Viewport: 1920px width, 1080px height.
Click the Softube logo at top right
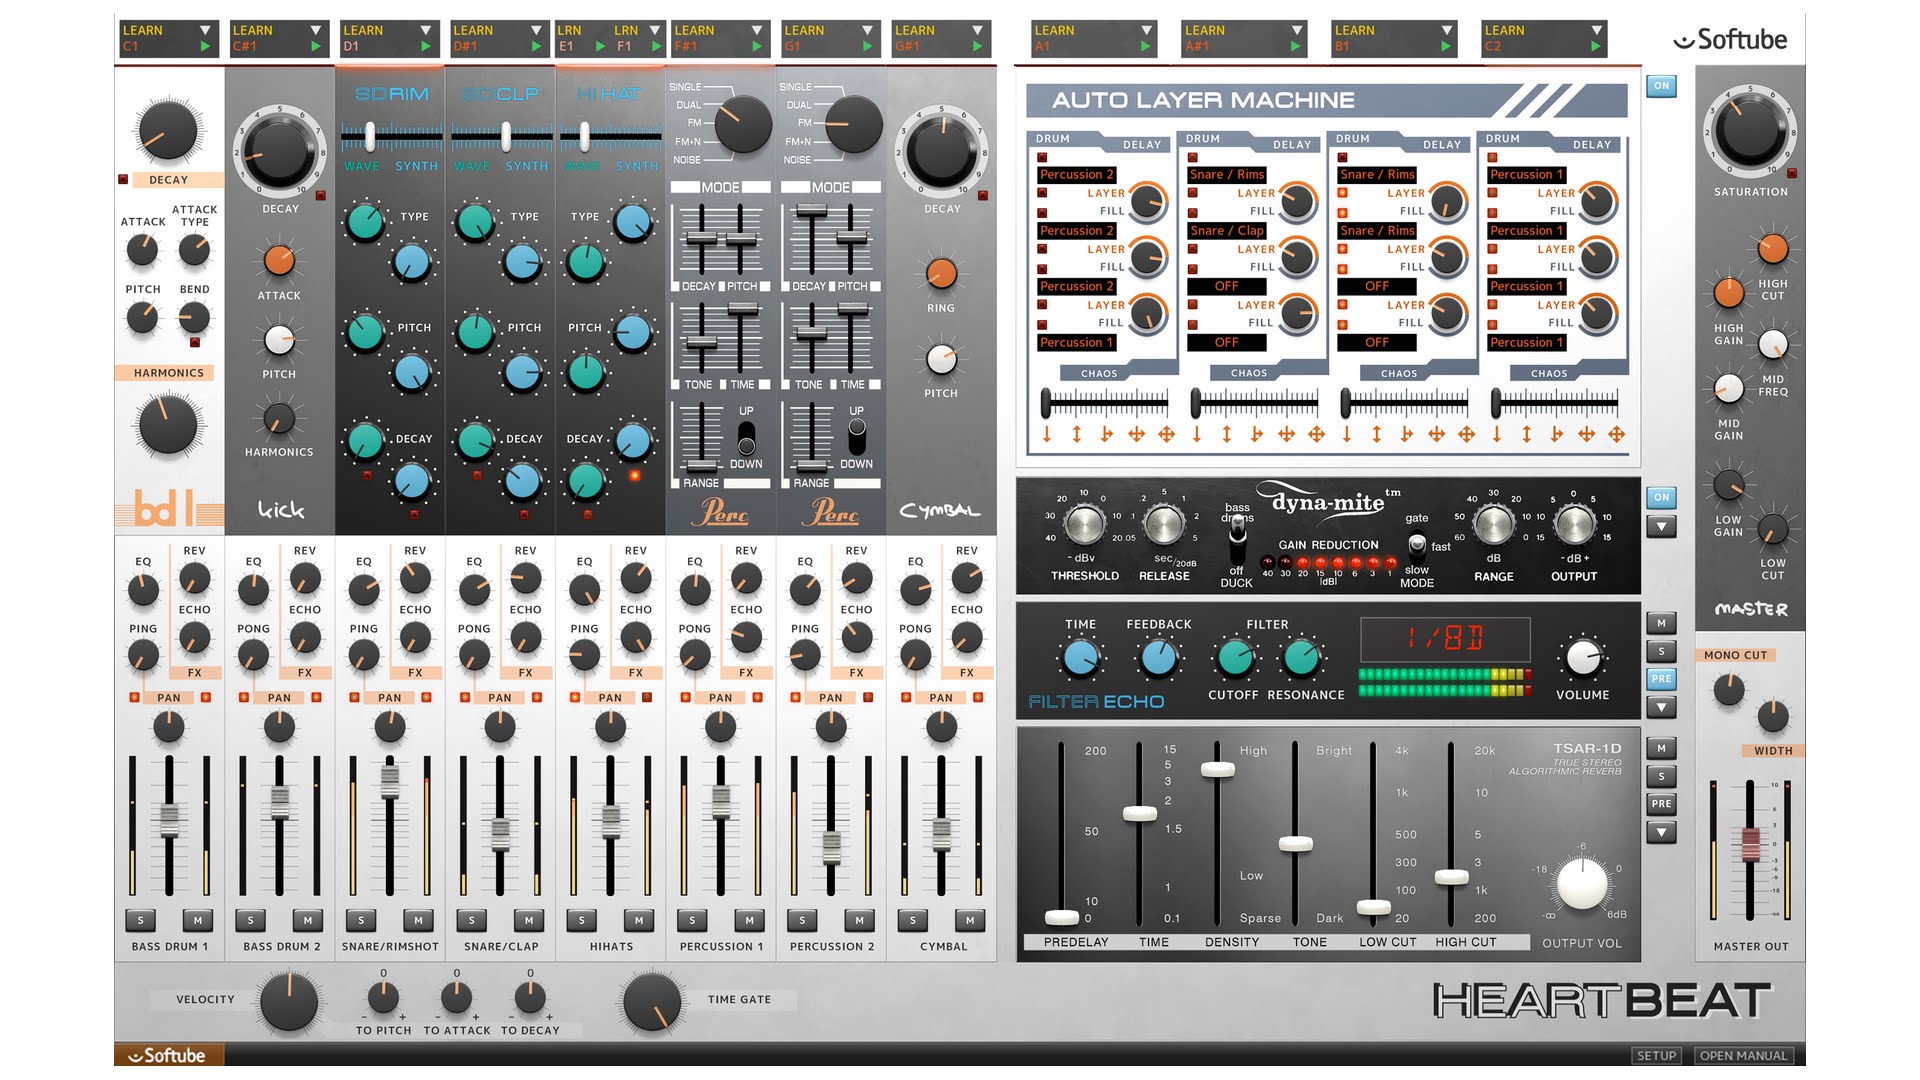pos(1731,40)
